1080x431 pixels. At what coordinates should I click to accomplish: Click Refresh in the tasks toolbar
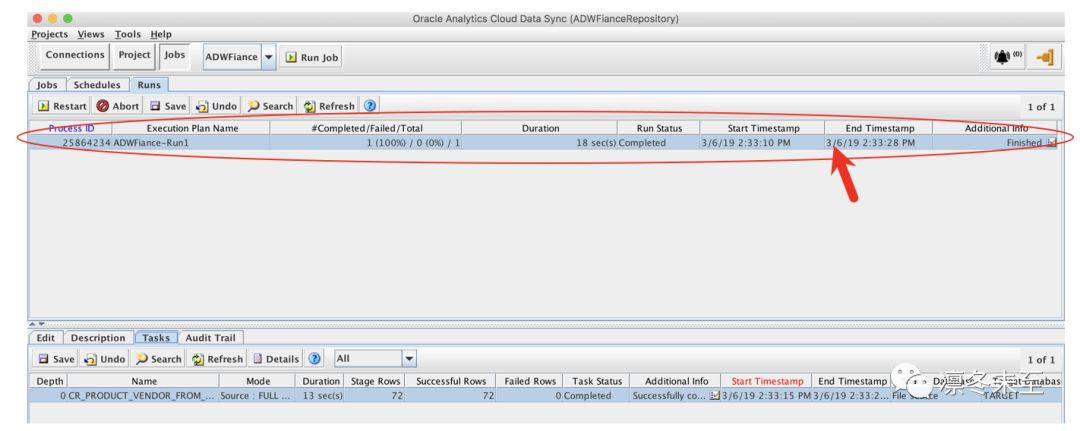[217, 359]
